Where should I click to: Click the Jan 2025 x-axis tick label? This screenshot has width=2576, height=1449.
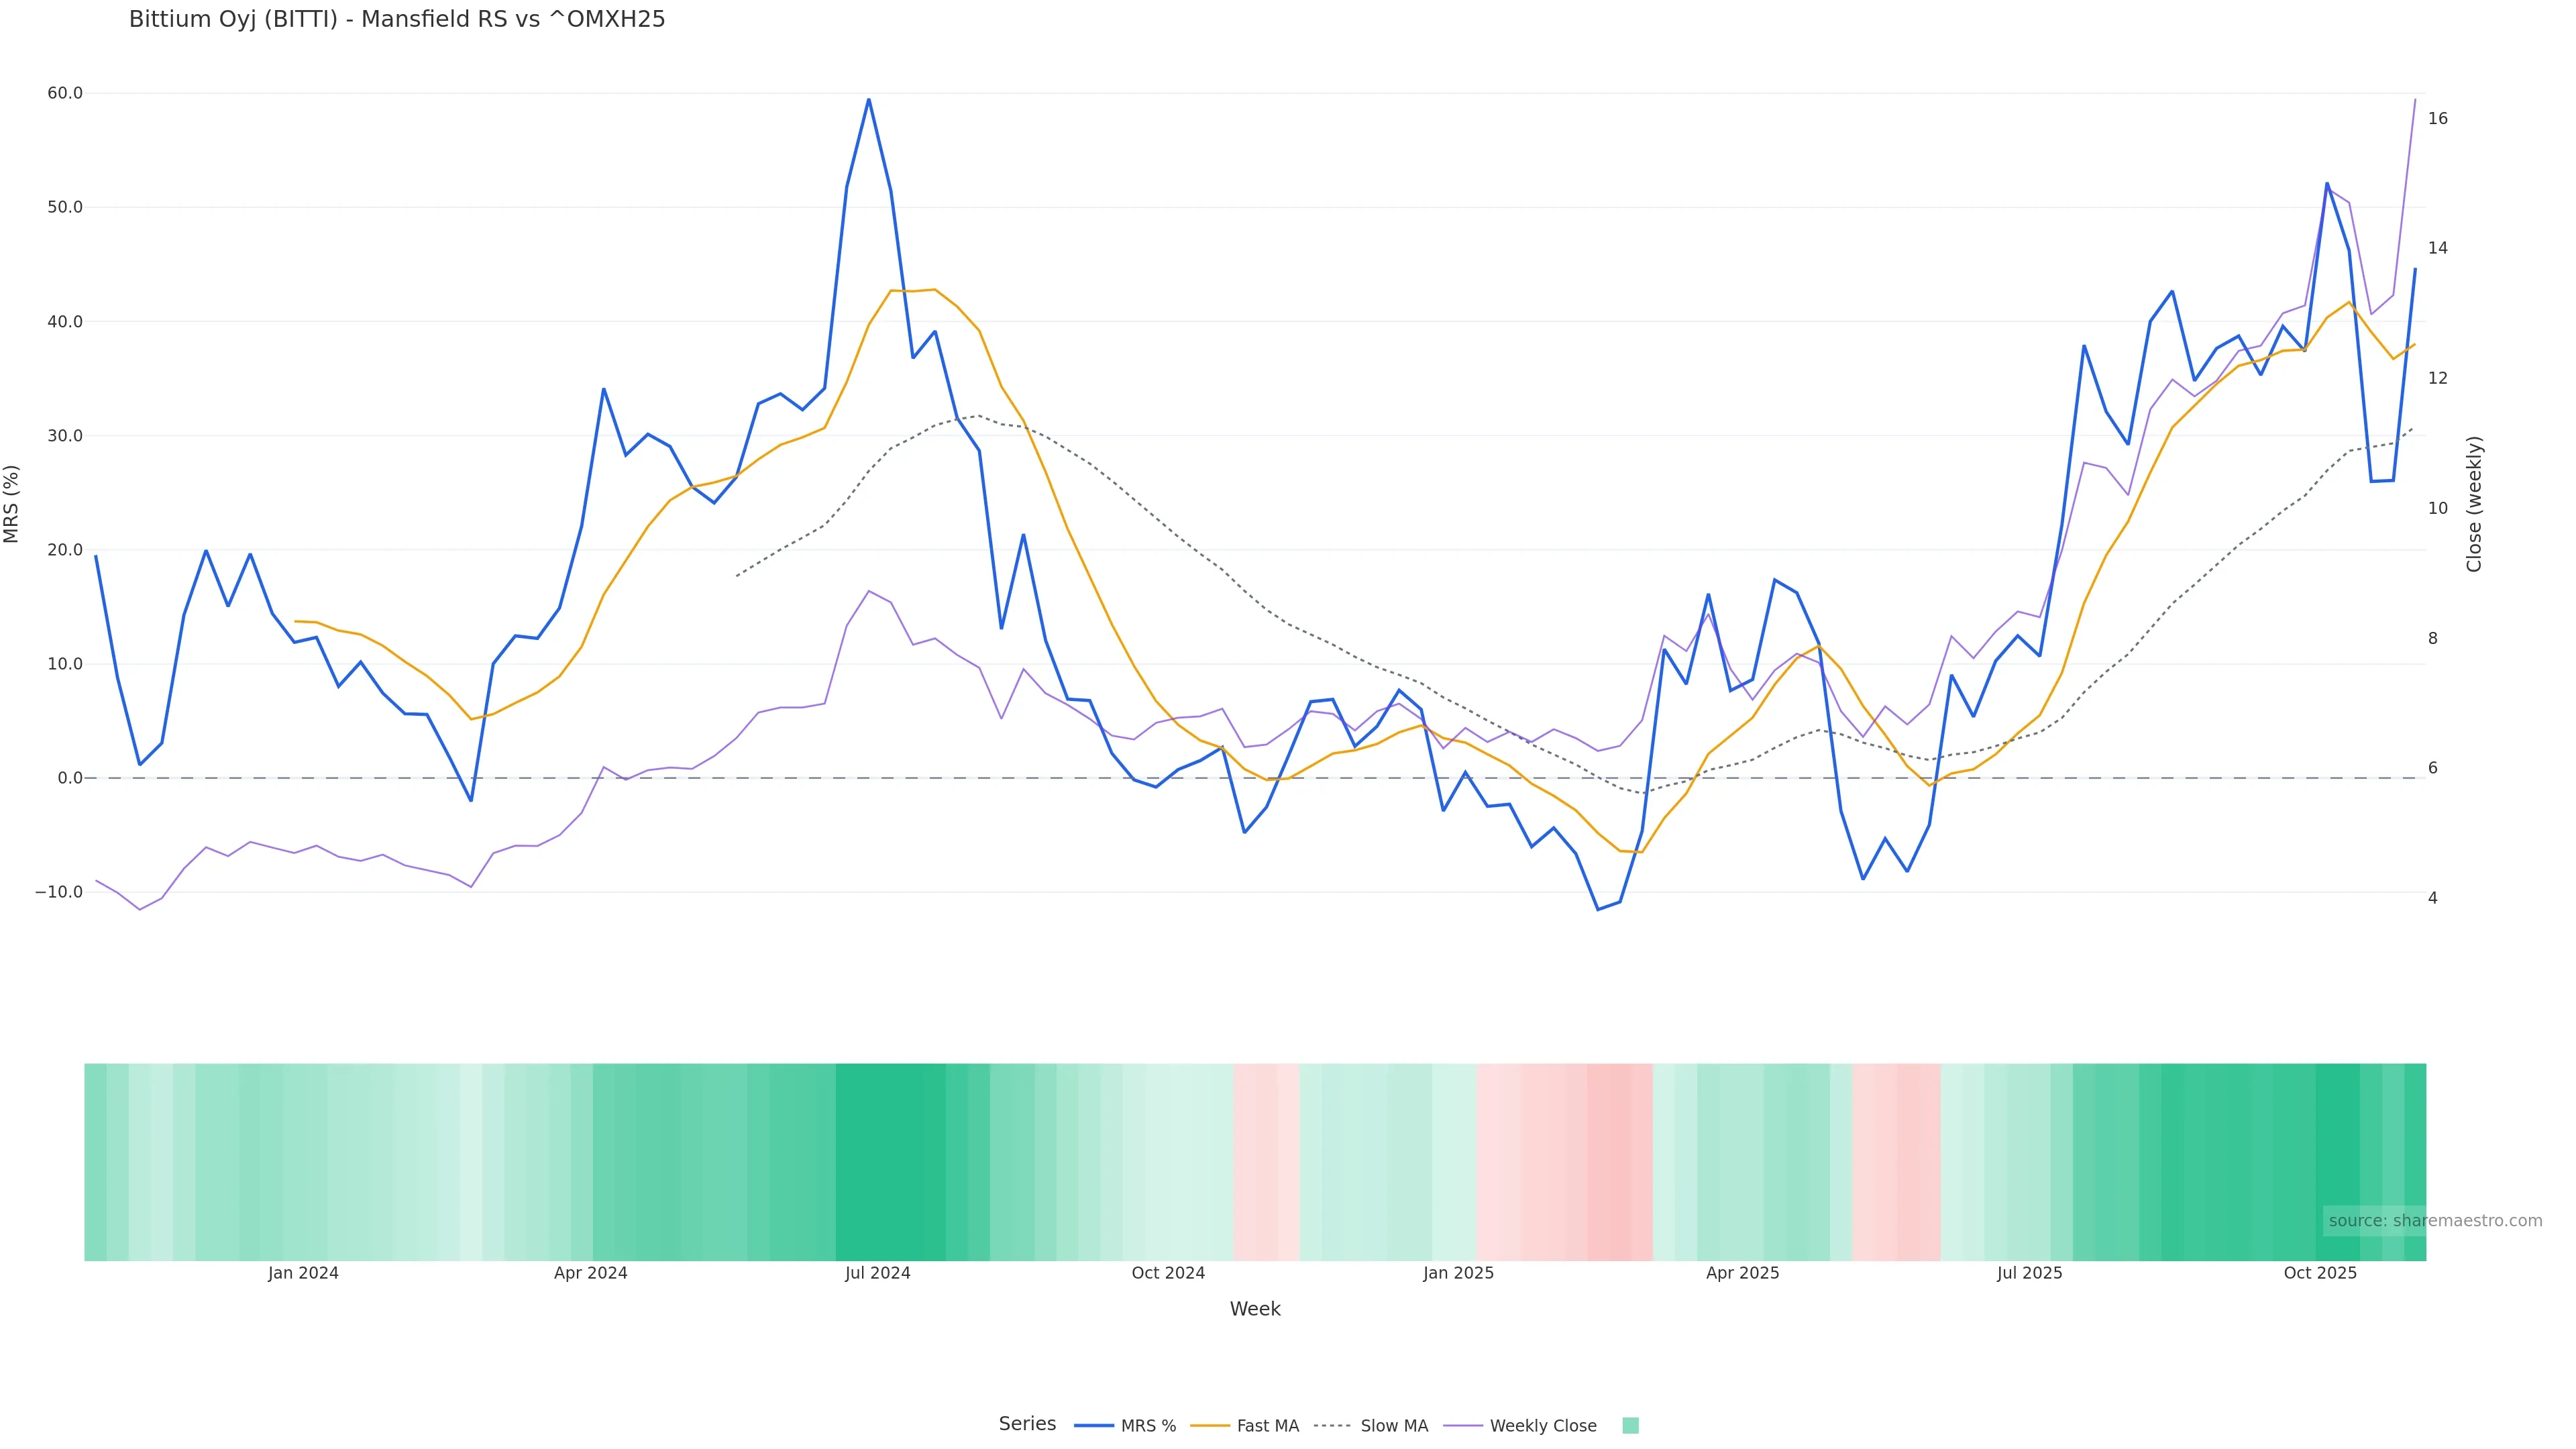1458,1273
